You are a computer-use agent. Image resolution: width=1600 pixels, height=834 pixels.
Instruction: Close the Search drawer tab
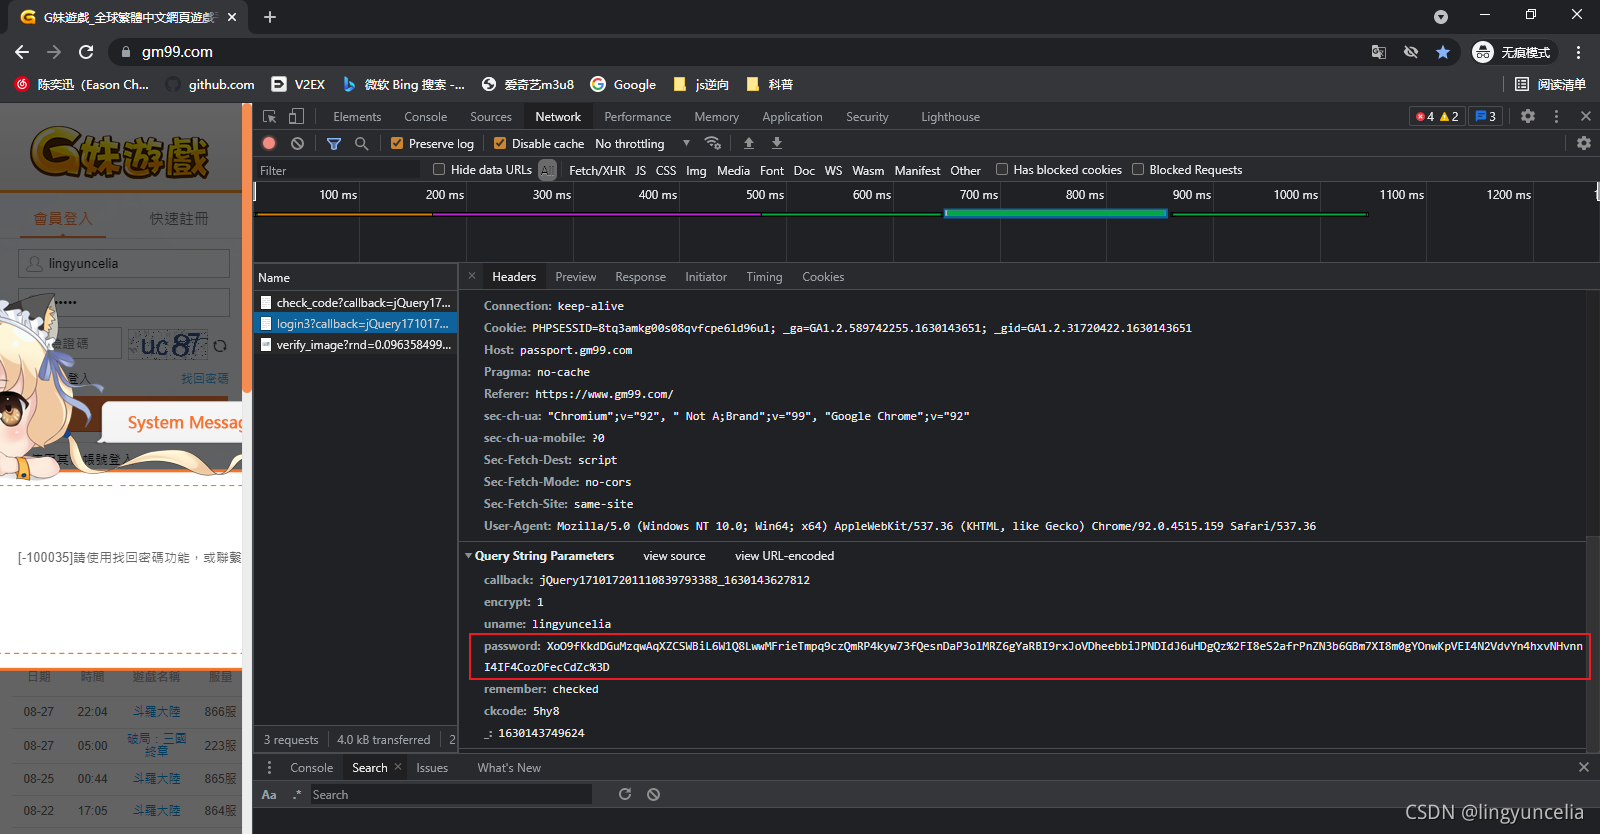(398, 767)
